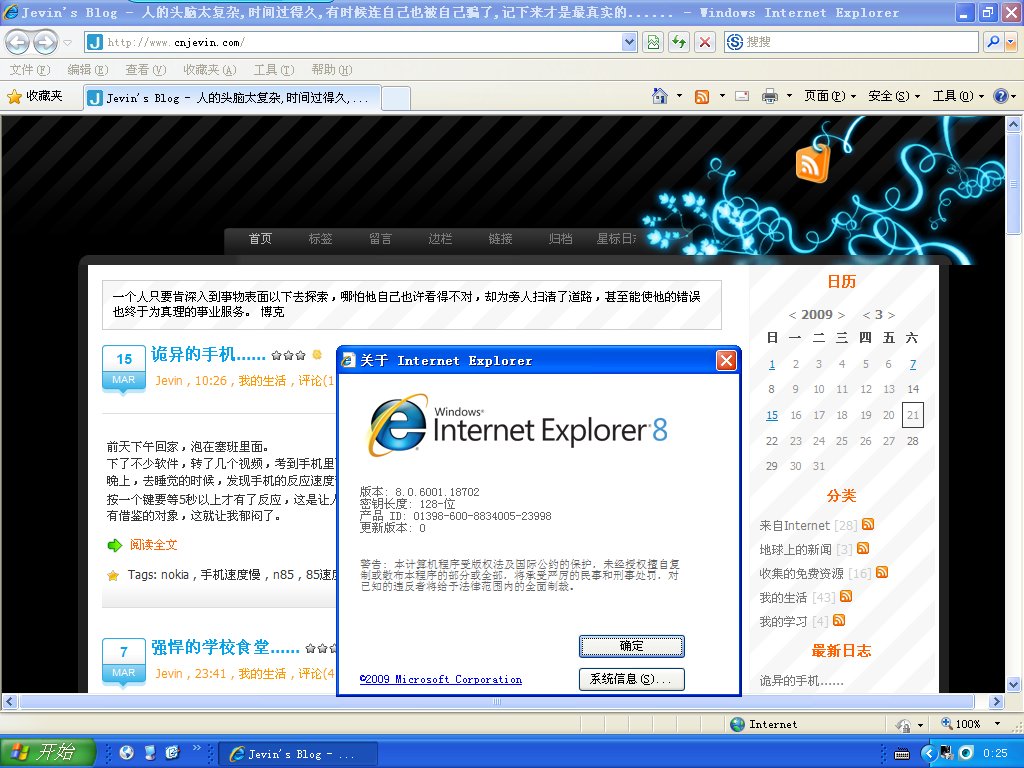Click the Home icon in the command bar
Image resolution: width=1024 pixels, height=768 pixels.
point(660,97)
